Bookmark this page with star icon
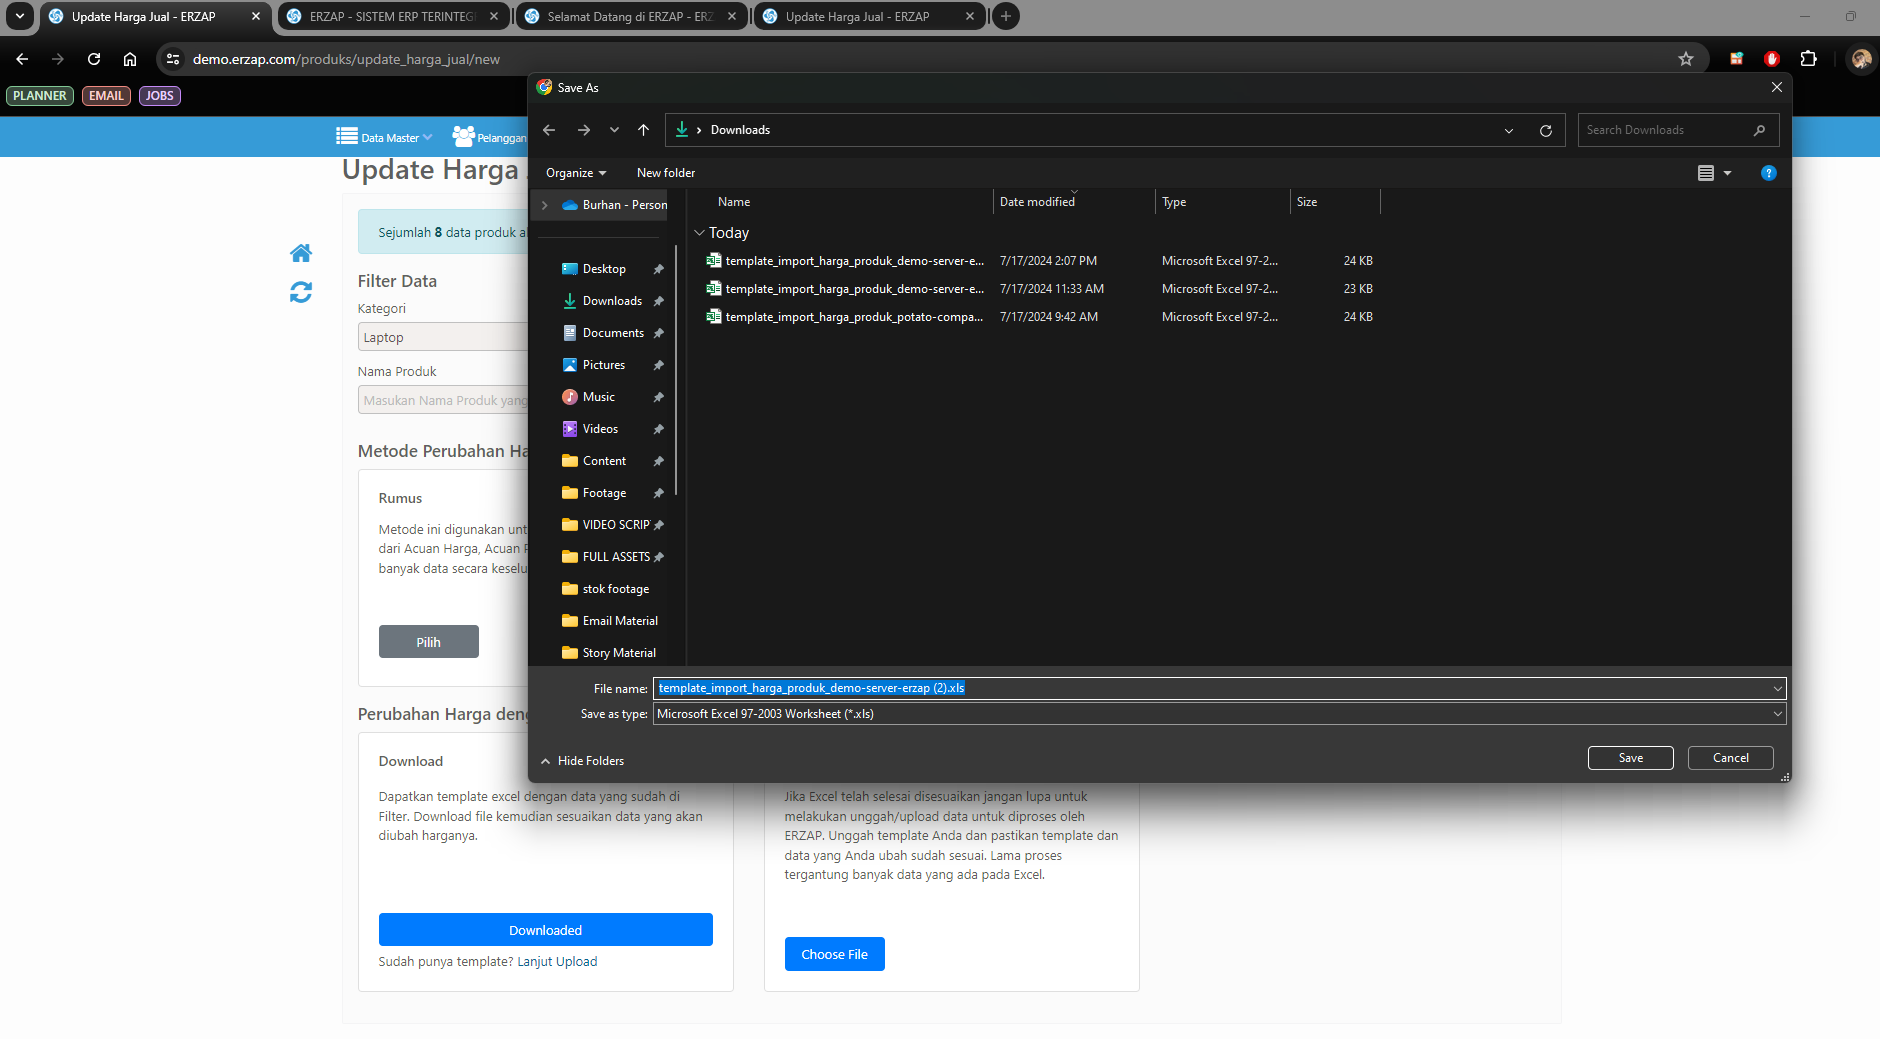 (x=1686, y=59)
